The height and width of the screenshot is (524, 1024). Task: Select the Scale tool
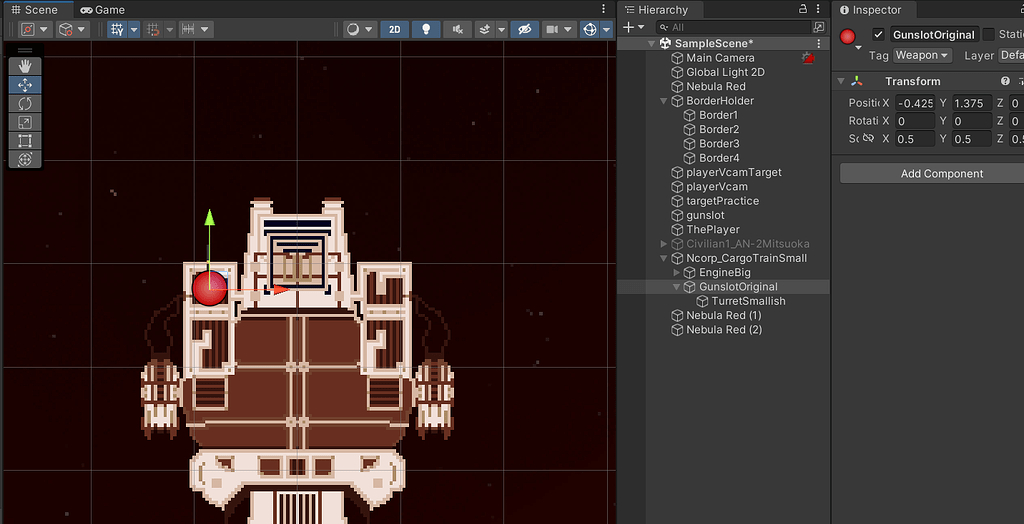click(x=25, y=122)
